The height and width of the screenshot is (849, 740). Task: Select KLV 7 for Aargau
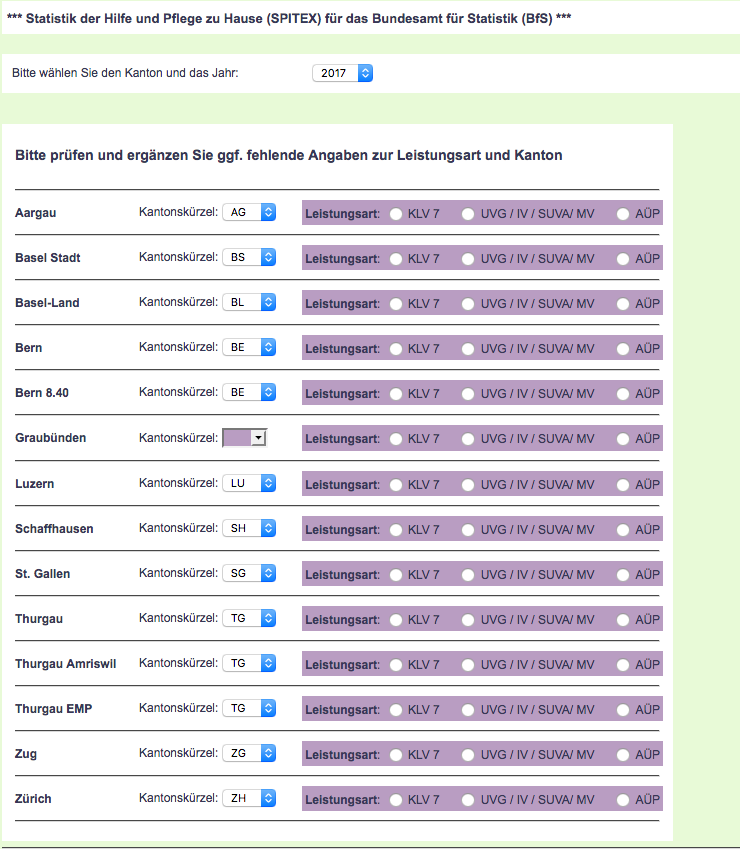click(396, 214)
